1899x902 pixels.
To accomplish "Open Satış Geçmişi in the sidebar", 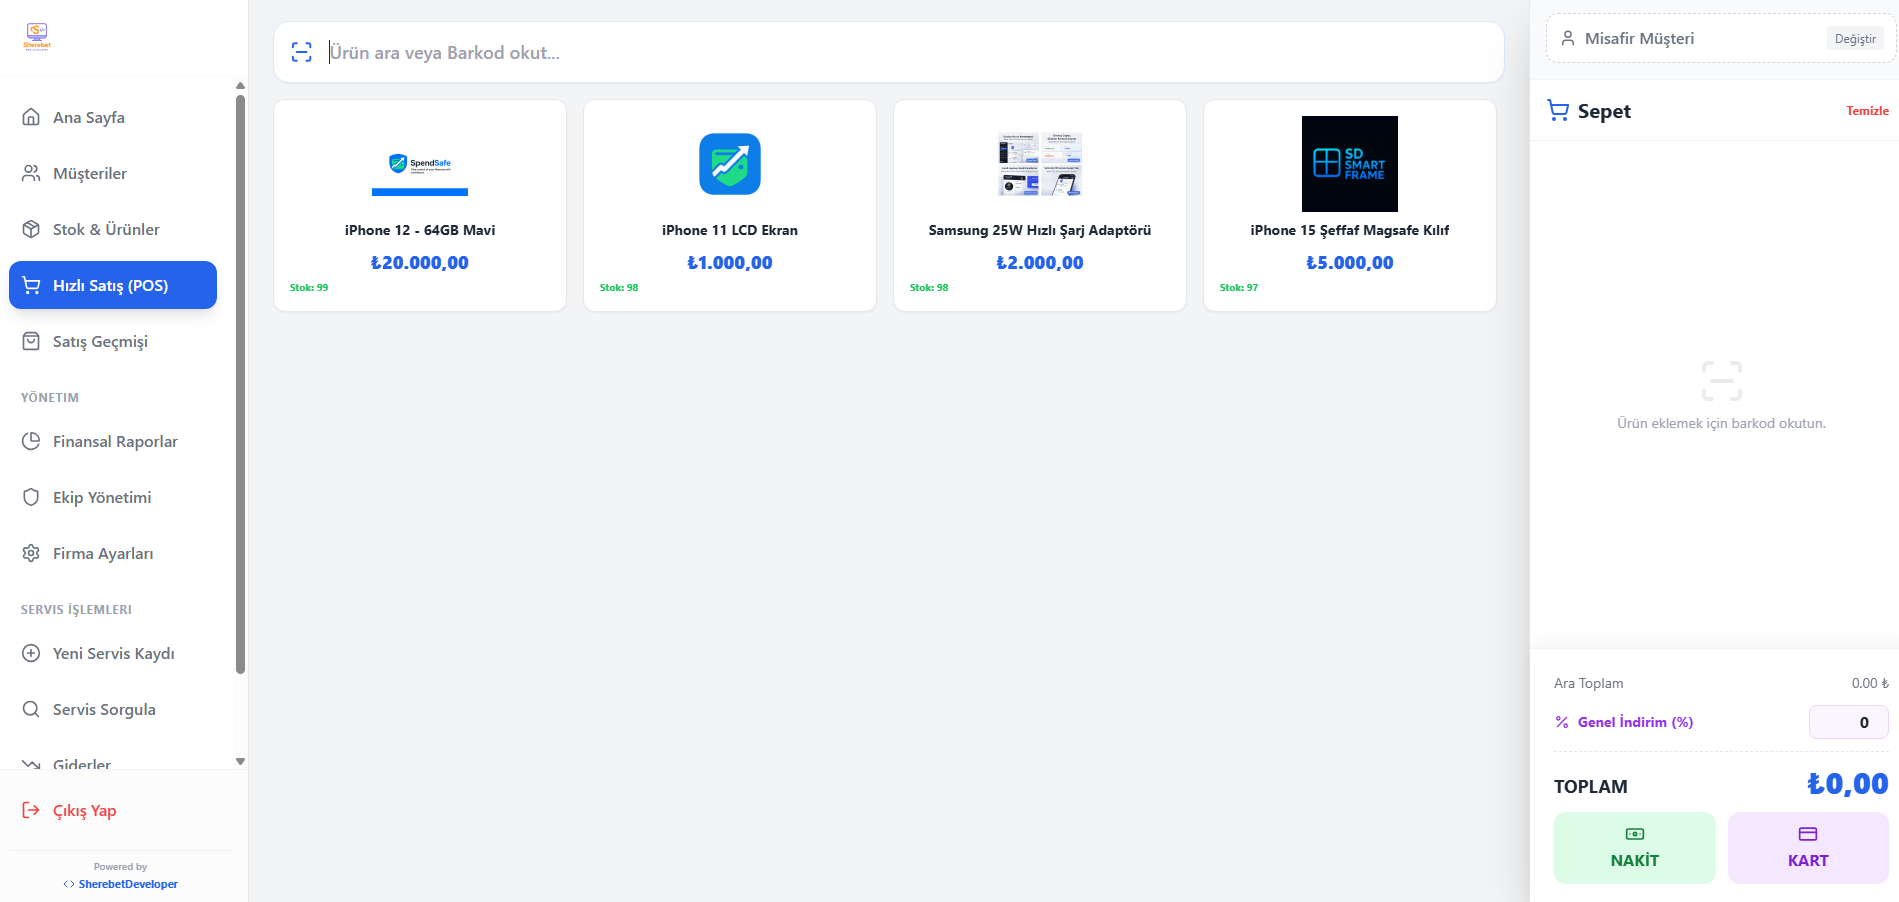I will pos(100,341).
